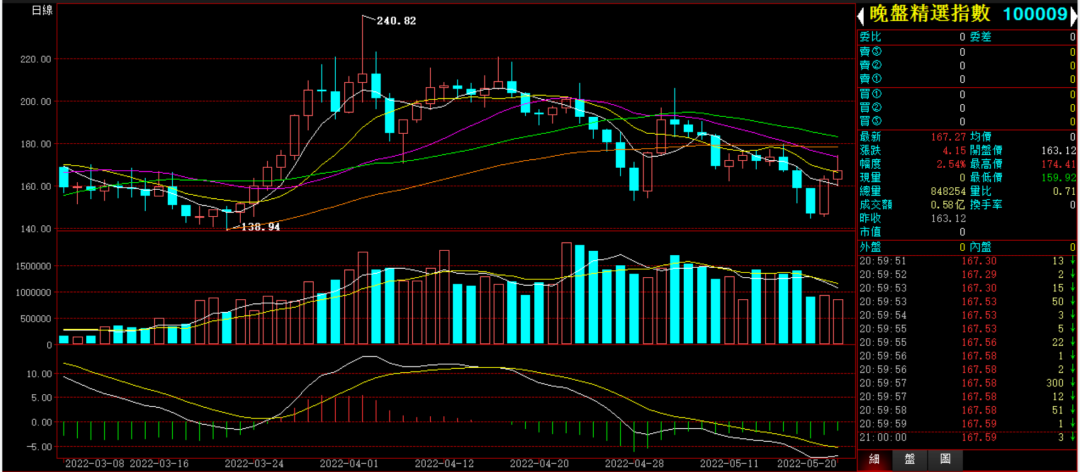Select the 最低價 value 159.92

[1060, 177]
